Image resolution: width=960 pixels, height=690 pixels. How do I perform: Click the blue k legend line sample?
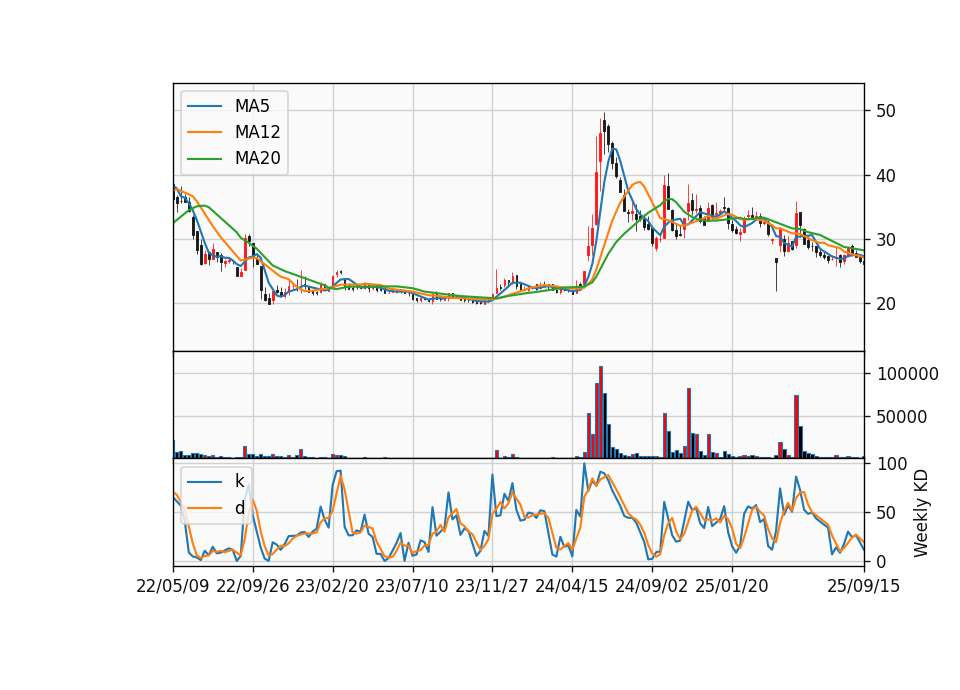(x=204, y=481)
